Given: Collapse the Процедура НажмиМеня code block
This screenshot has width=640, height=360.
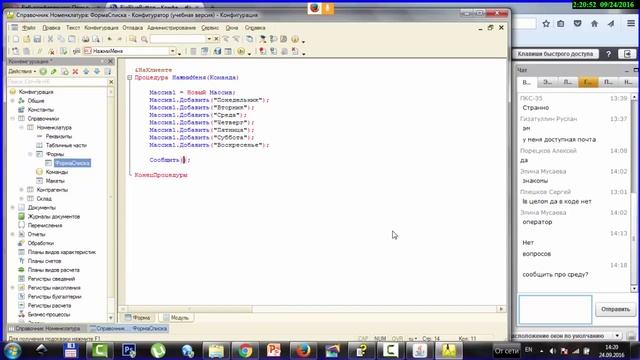Looking at the screenshot, I should [129, 78].
